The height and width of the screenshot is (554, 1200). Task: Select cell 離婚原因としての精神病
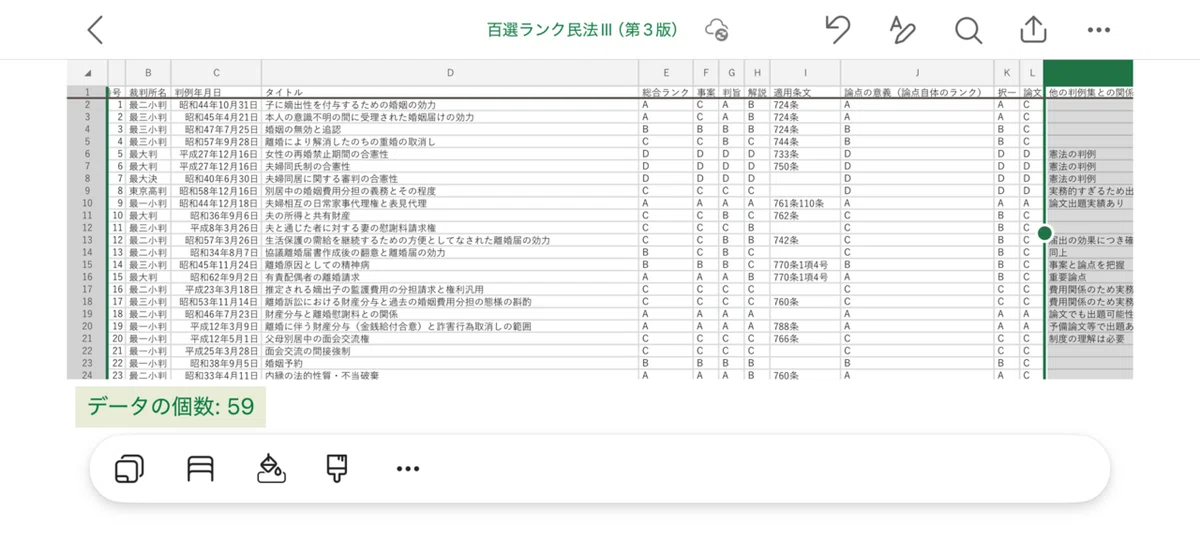tap(450, 265)
